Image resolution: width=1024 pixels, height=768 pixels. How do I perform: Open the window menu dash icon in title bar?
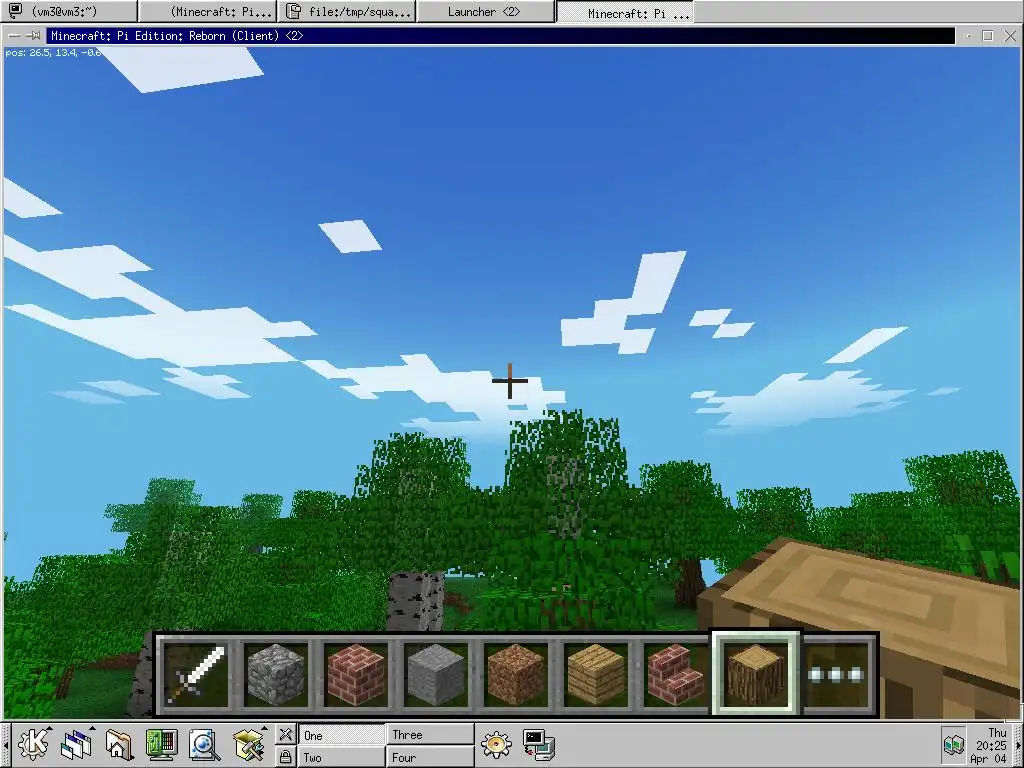[14, 35]
